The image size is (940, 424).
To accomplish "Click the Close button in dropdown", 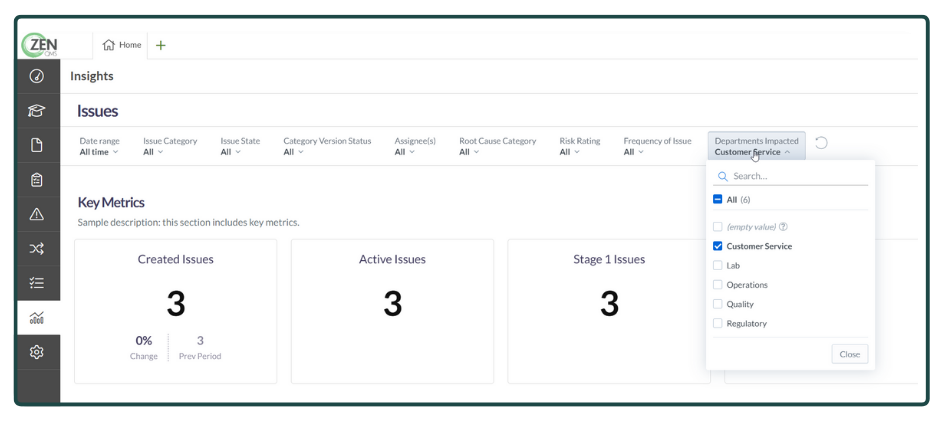I will tap(849, 354).
